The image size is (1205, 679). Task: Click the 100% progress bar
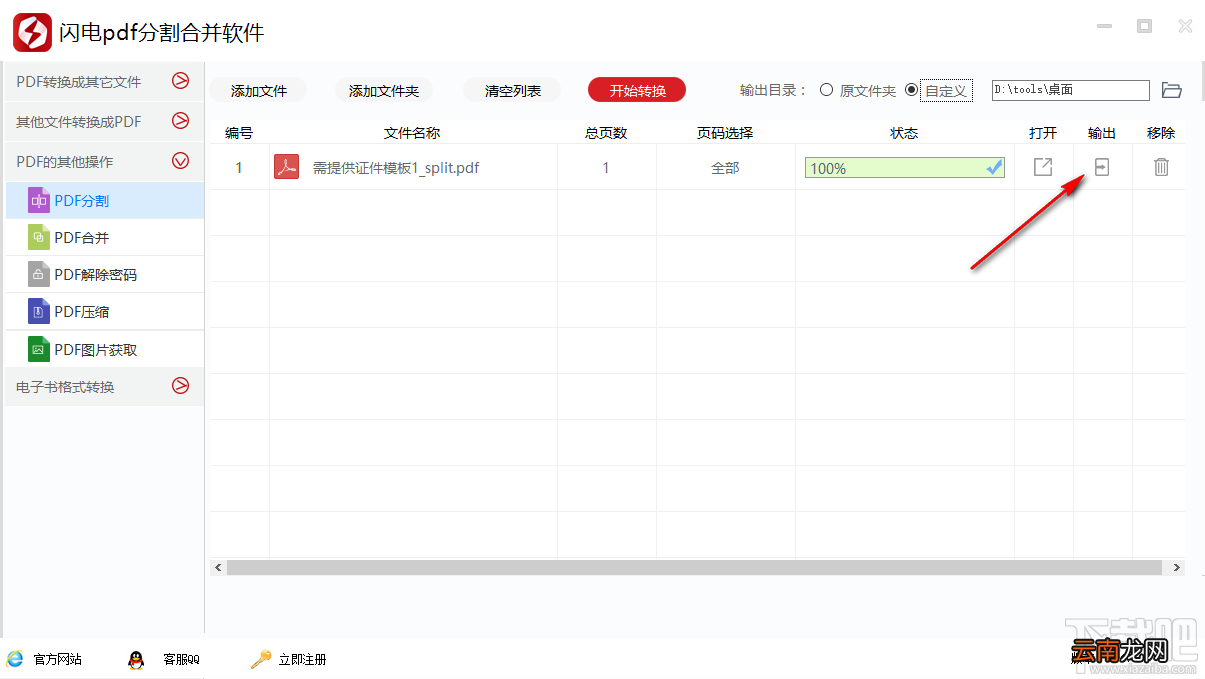click(905, 168)
